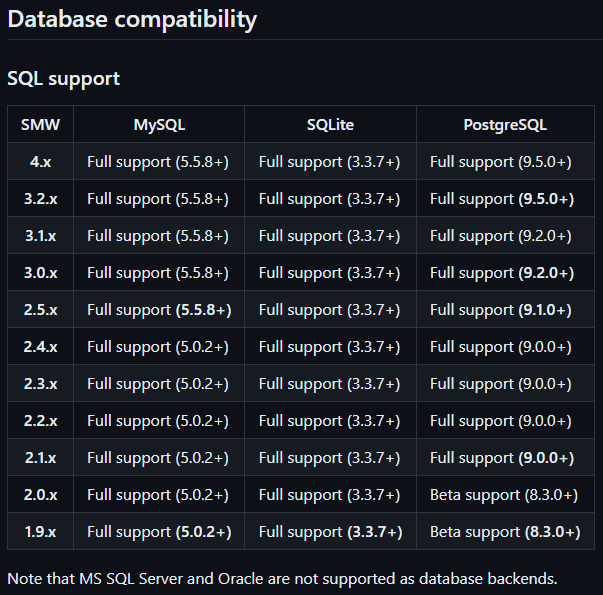Click the 3.2.x row label
The height and width of the screenshot is (595, 603).
click(x=40, y=199)
